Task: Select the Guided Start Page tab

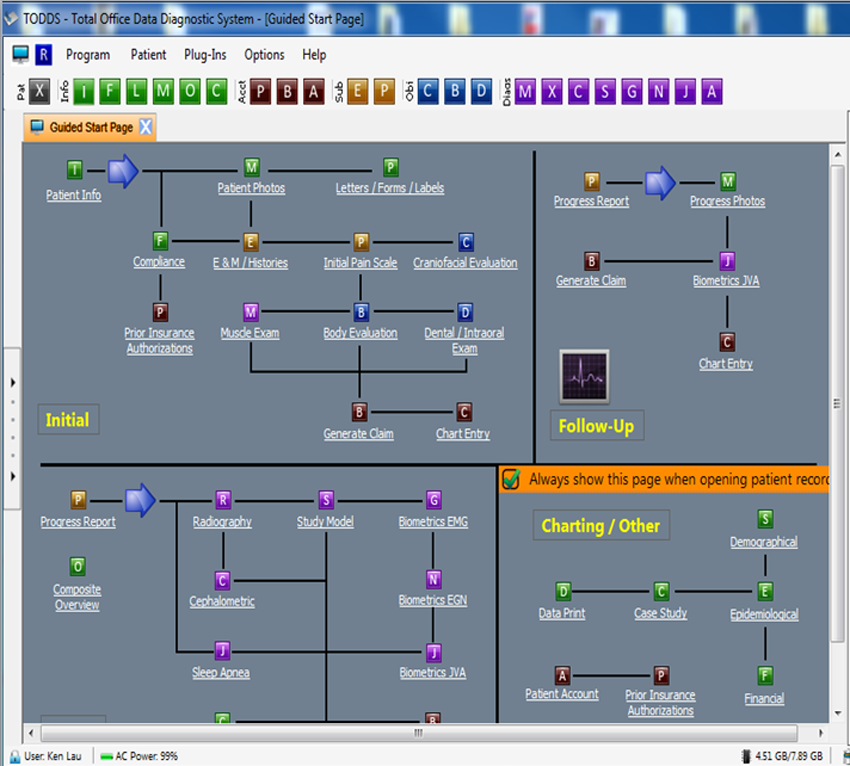Action: pyautogui.click(x=90, y=127)
